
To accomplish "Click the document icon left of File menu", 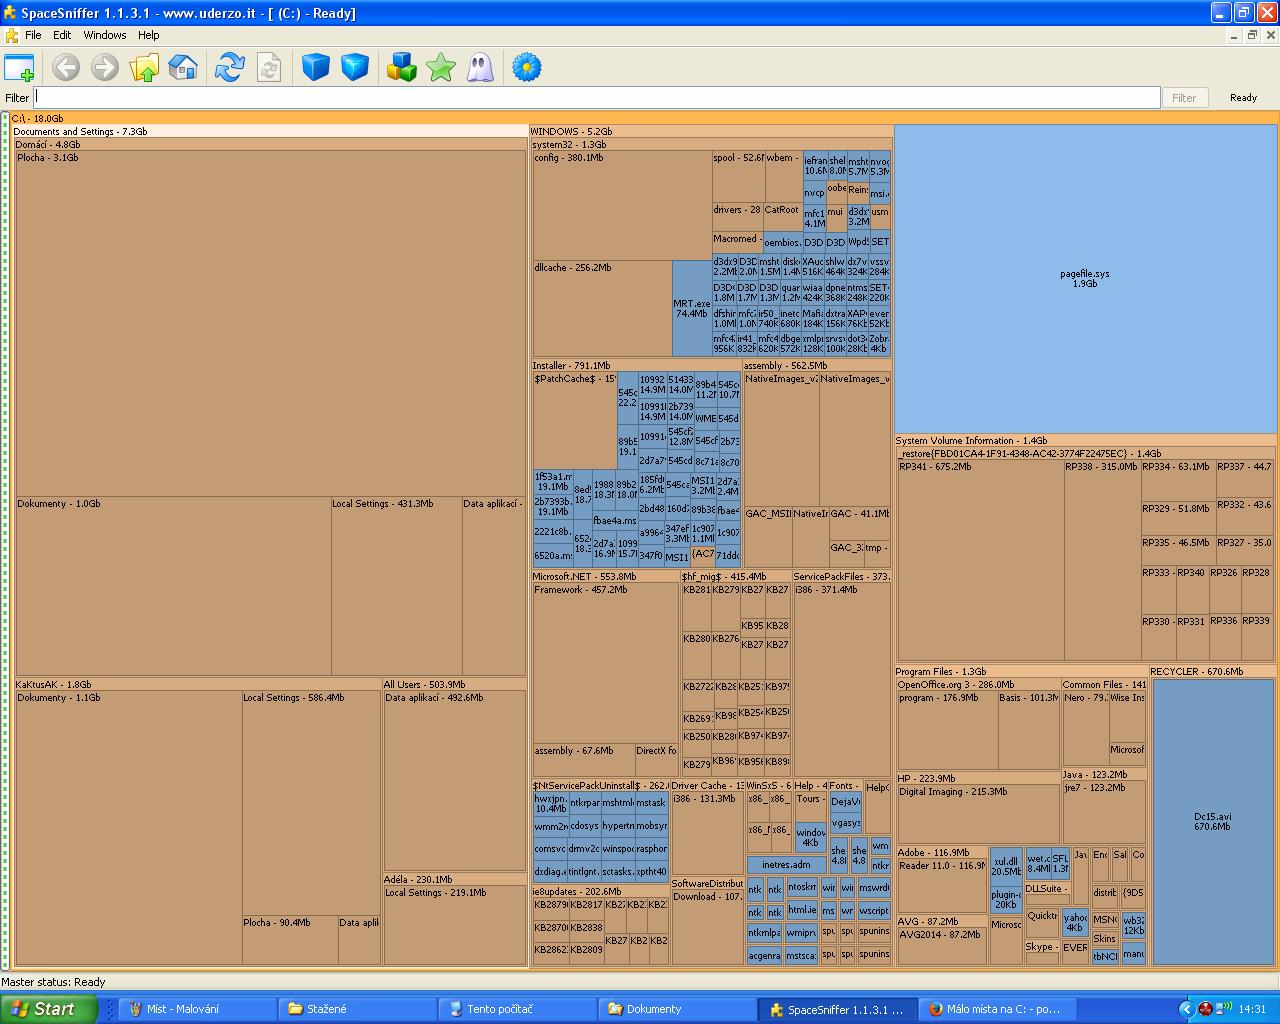I will 11,35.
